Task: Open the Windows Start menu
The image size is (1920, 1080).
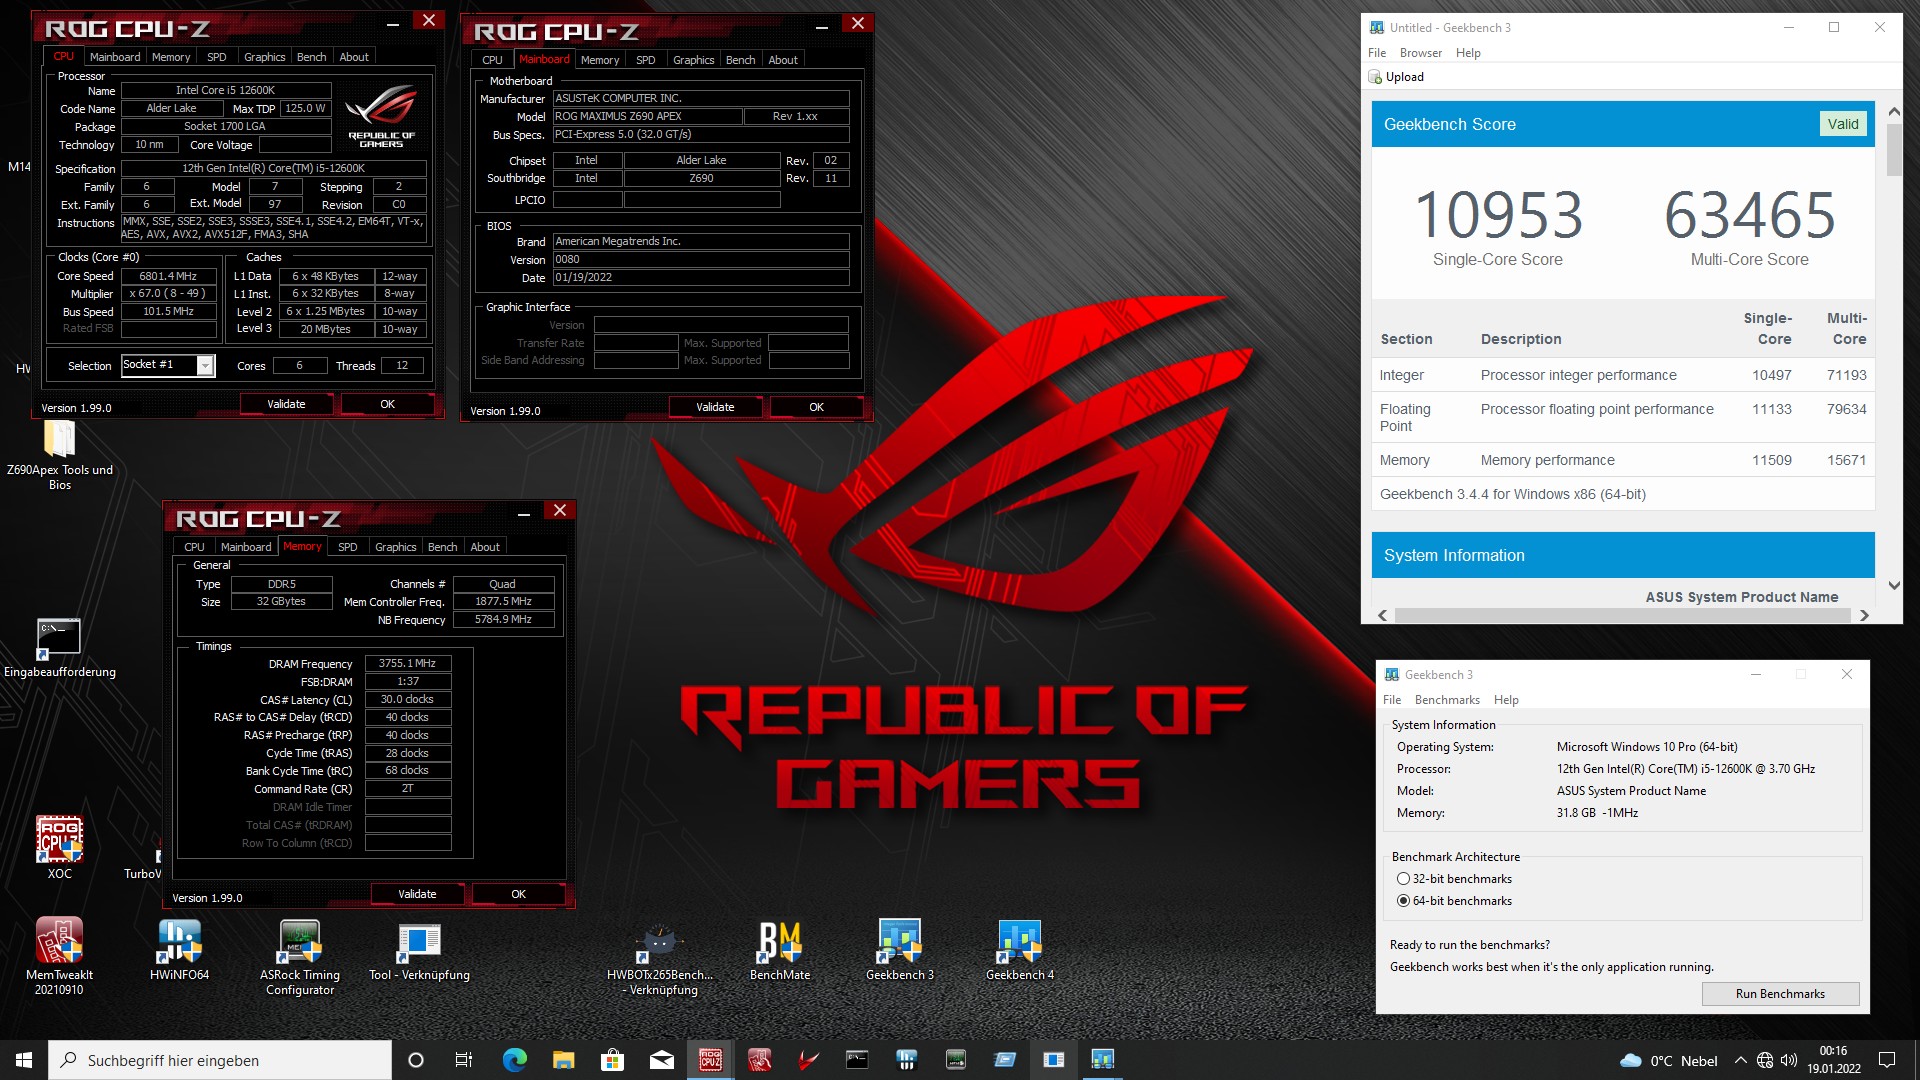Action: [x=24, y=1060]
